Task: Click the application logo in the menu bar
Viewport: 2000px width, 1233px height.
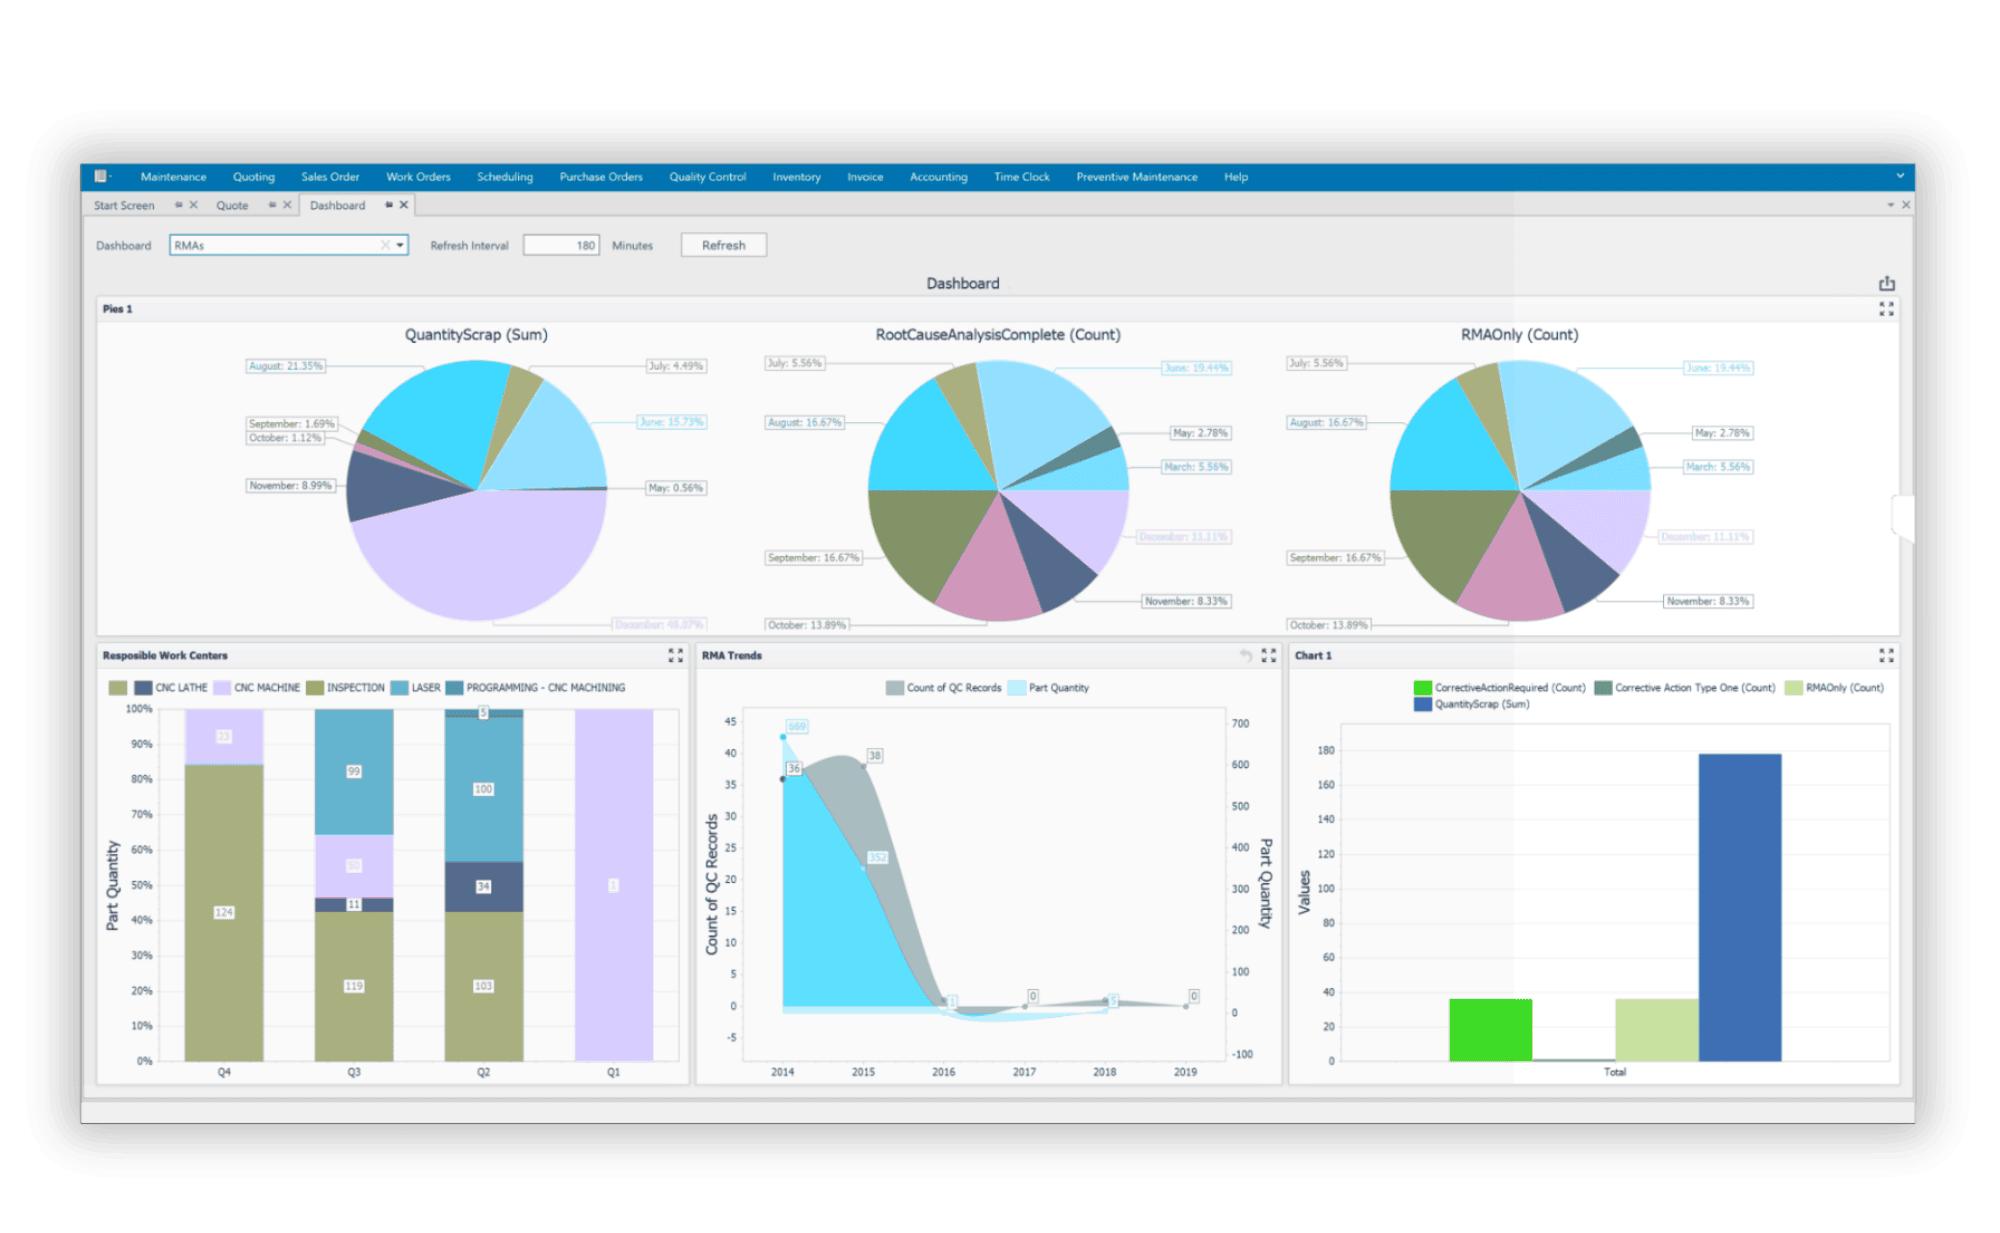Action: [100, 175]
